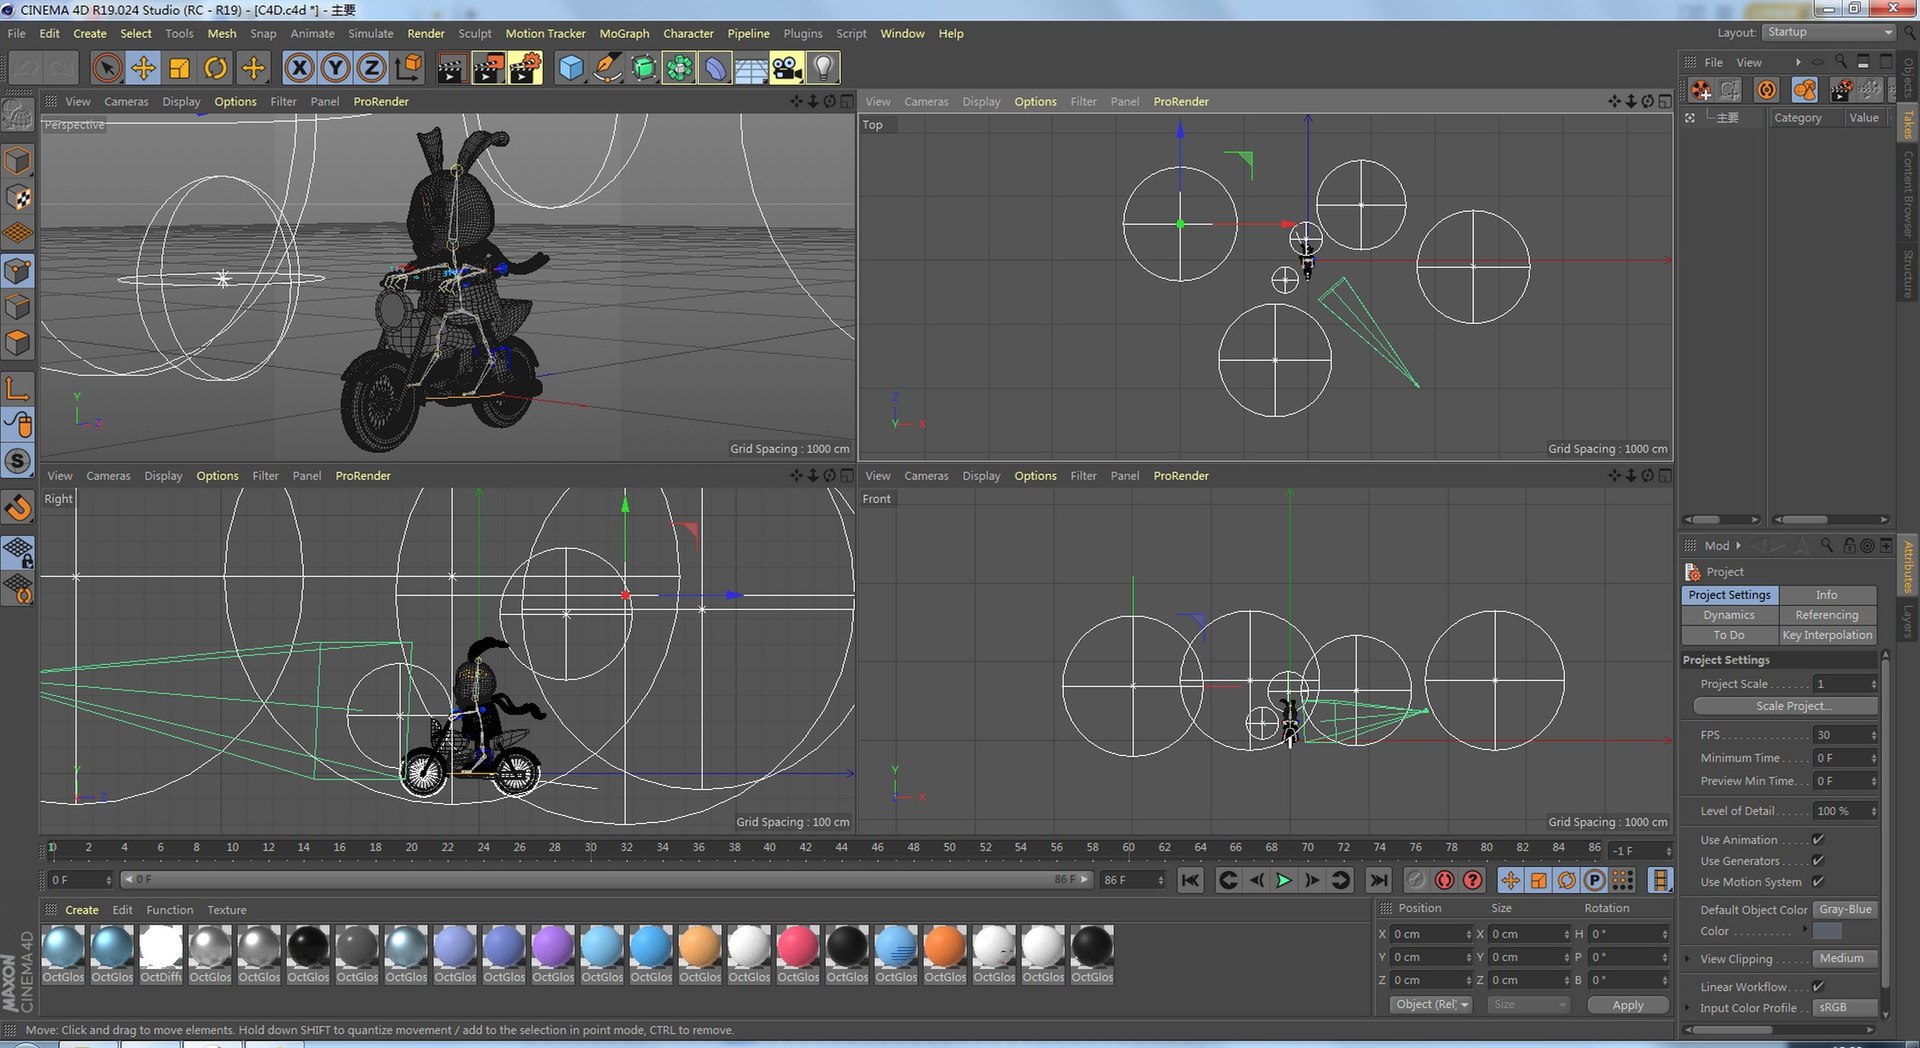This screenshot has width=1920, height=1048.
Task: Click Render View clapperboard icon
Action: point(451,68)
